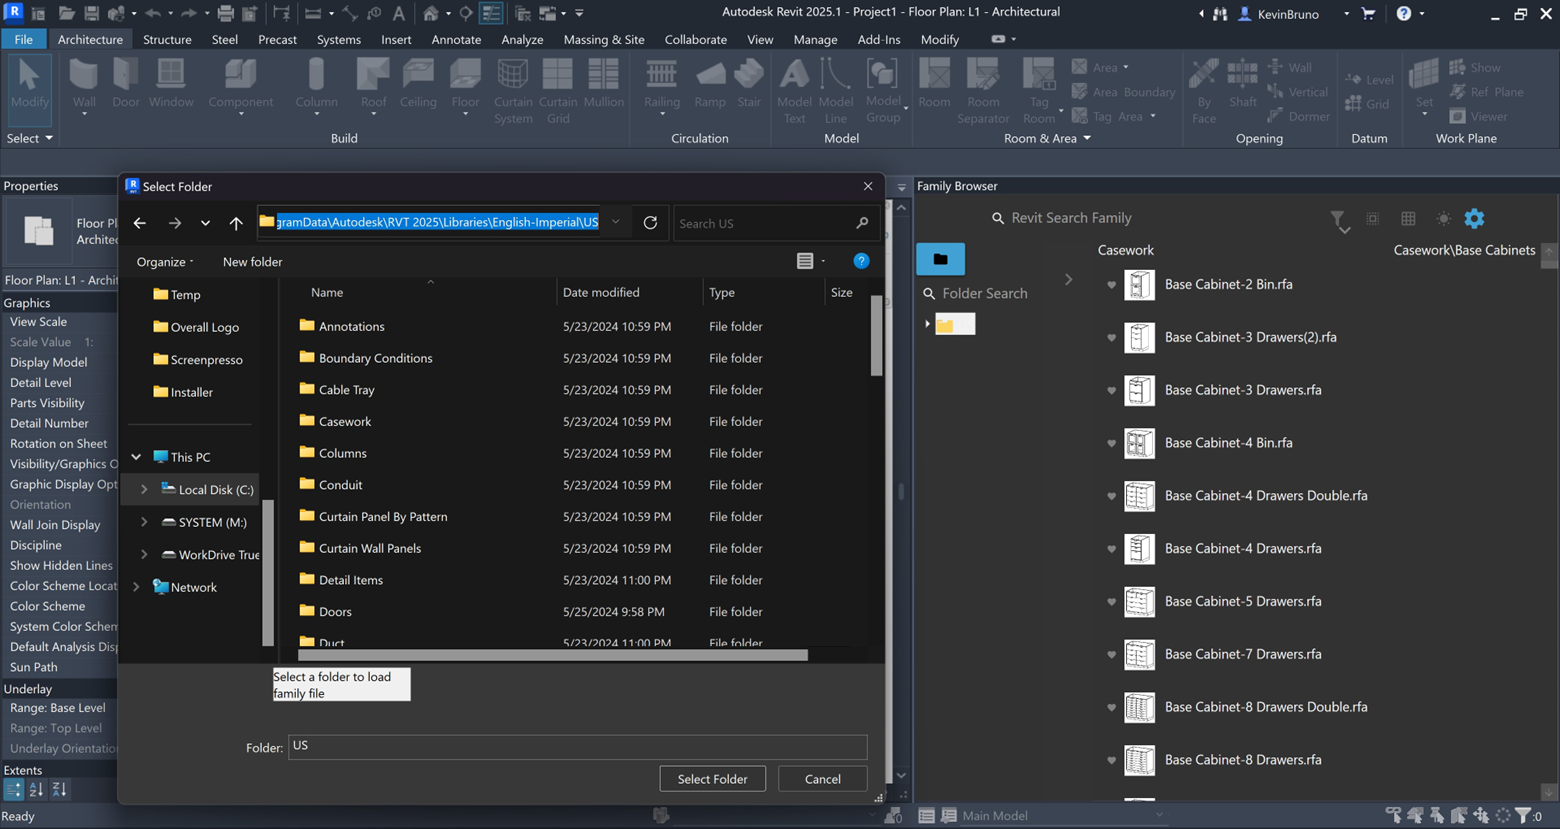Image resolution: width=1560 pixels, height=829 pixels.
Task: Switch to the Collaborate ribbon tab
Action: click(696, 39)
